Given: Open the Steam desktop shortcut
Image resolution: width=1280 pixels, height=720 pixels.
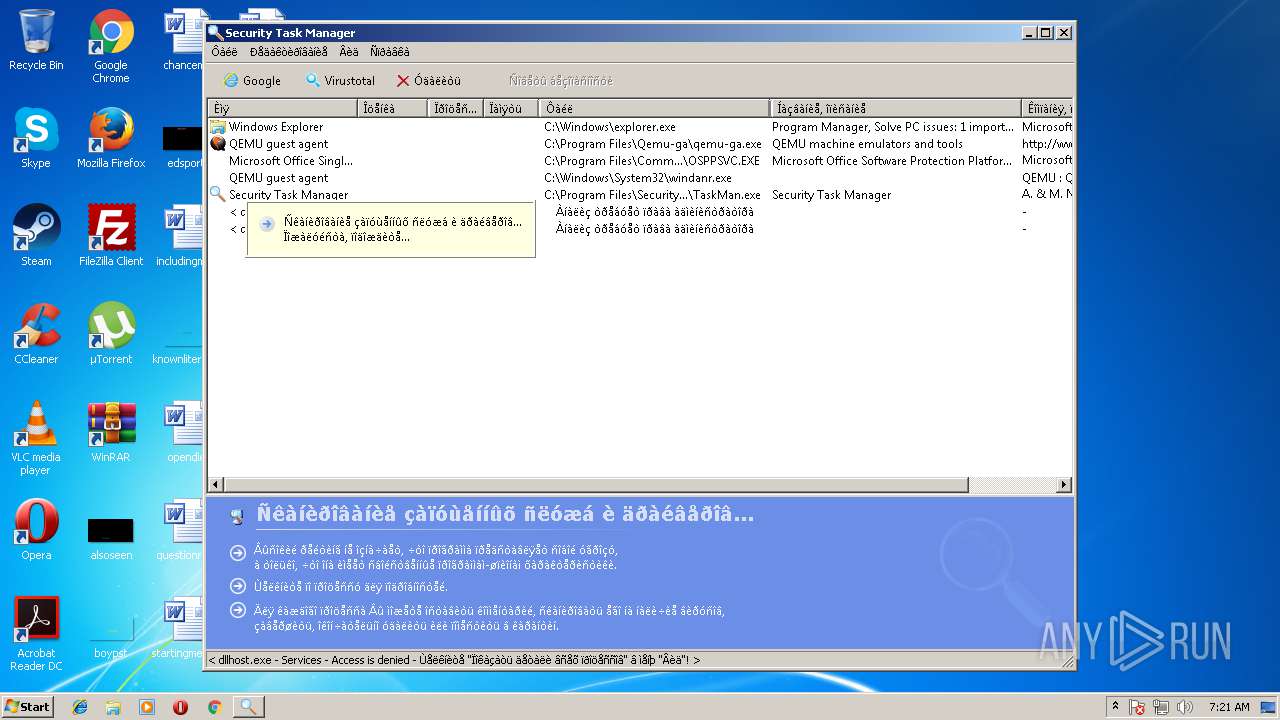Looking at the screenshot, I should coord(36,235).
